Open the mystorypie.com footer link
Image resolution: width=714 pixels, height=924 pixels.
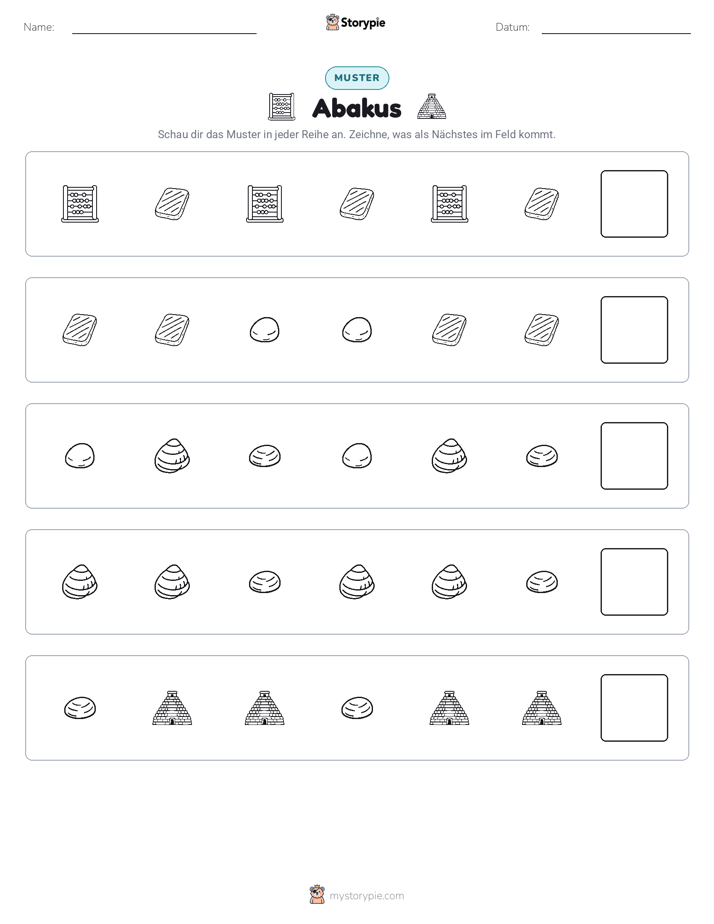tap(366, 896)
